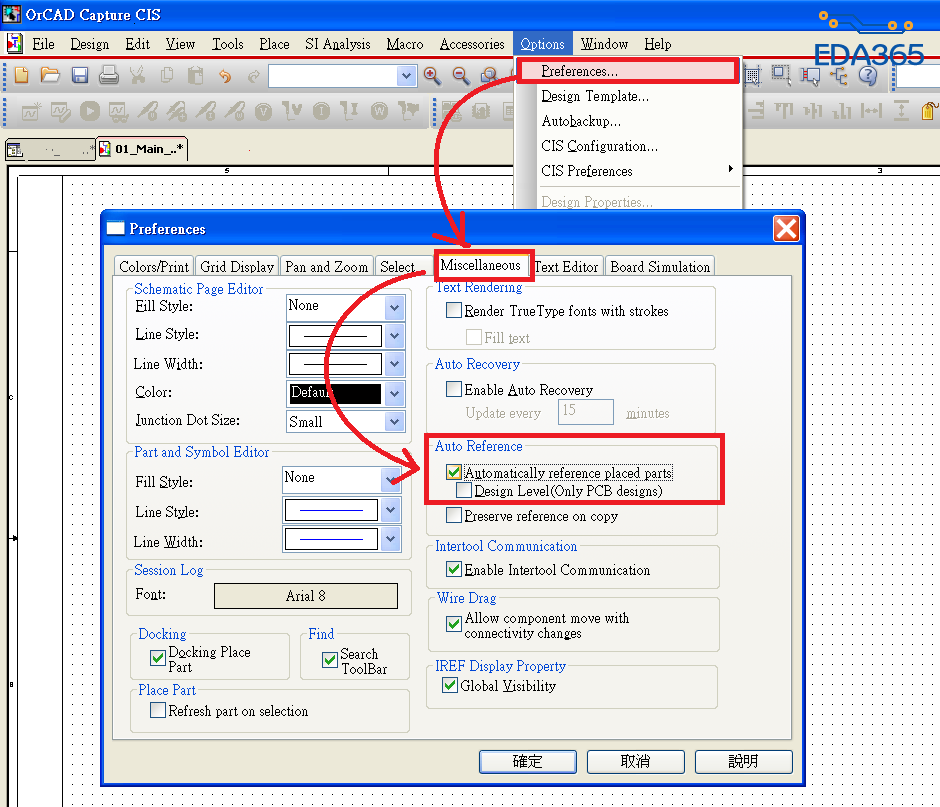Click the Area select toolbar icon

click(781, 75)
